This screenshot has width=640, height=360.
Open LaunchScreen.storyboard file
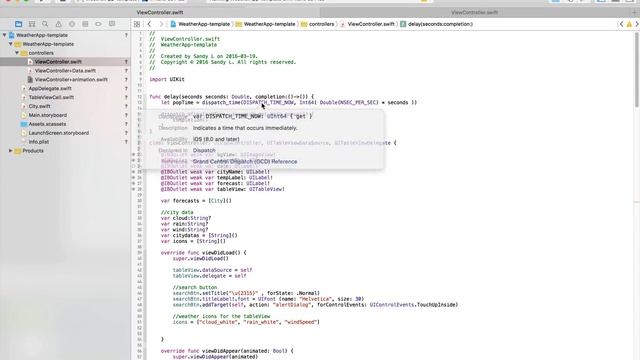pyautogui.click(x=58, y=133)
